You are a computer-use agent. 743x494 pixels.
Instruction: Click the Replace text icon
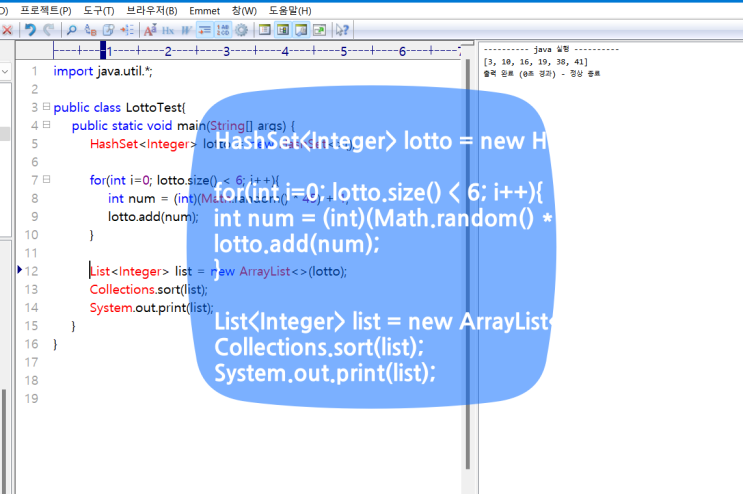click(90, 30)
